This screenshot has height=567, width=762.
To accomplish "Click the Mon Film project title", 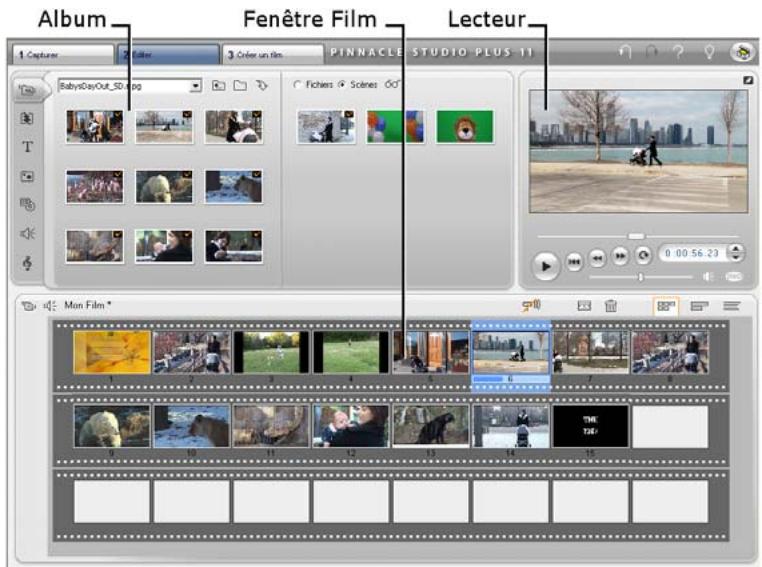I will click(87, 305).
